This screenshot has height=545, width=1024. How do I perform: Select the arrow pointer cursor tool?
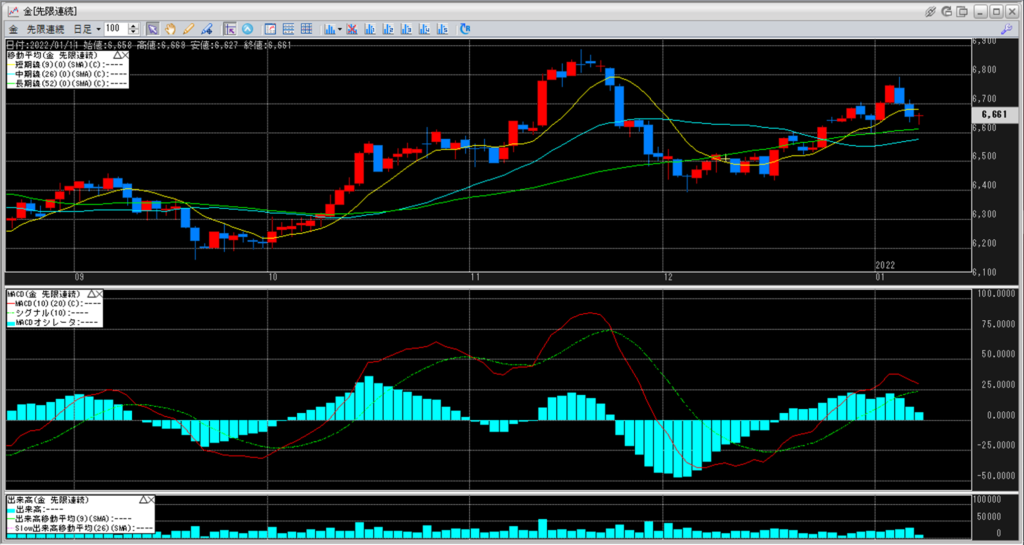click(152, 28)
